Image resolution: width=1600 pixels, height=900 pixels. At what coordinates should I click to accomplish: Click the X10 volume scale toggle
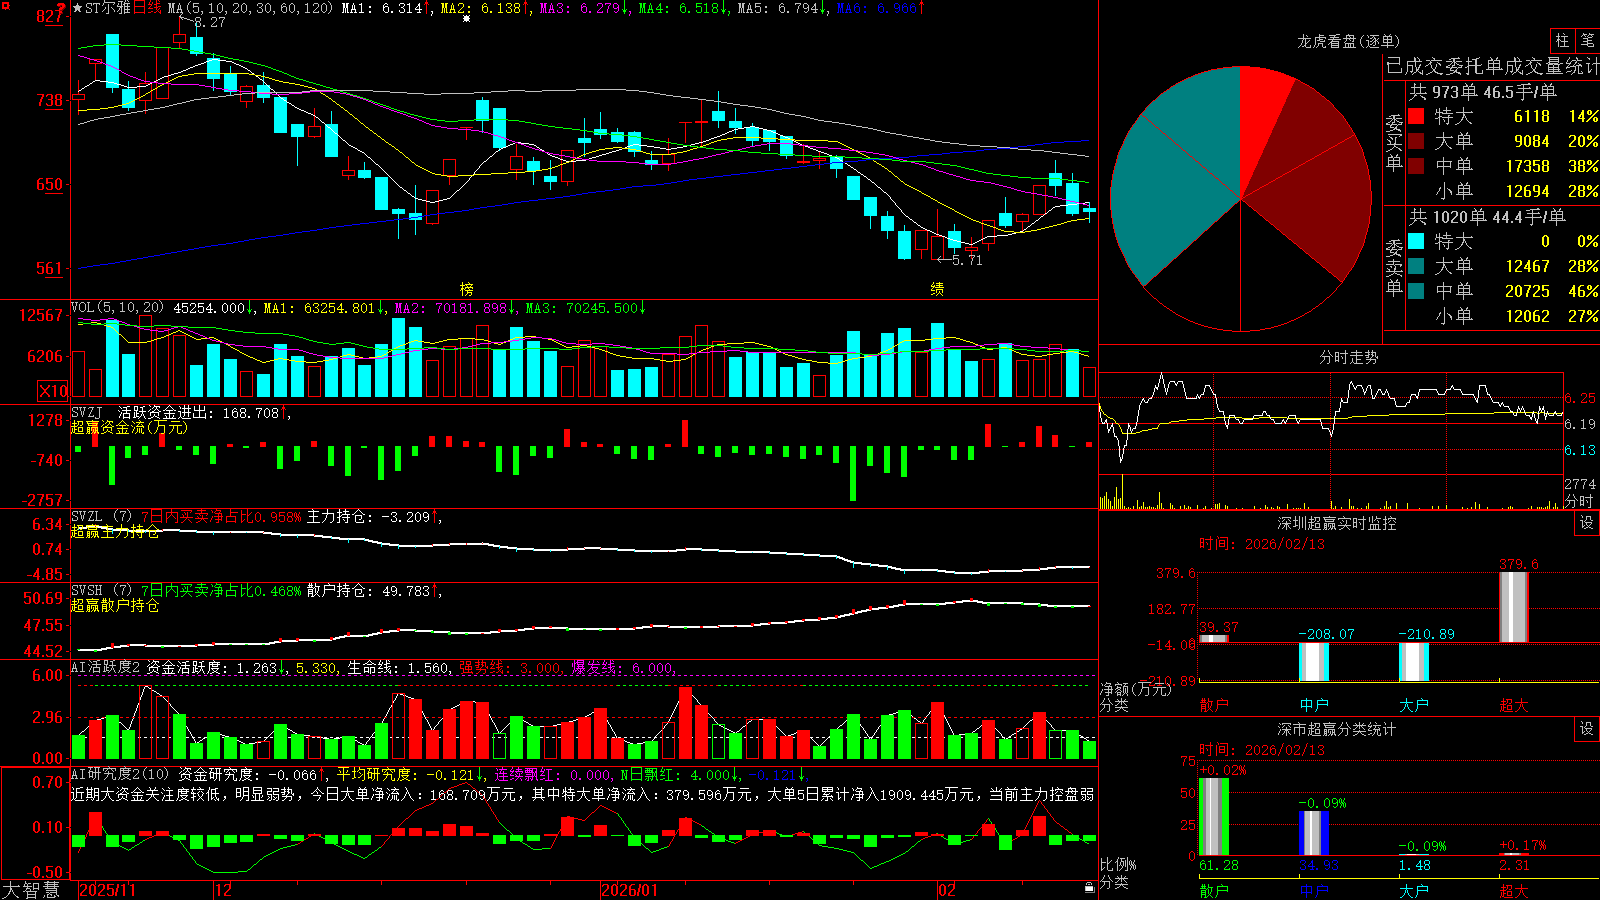pos(53,391)
